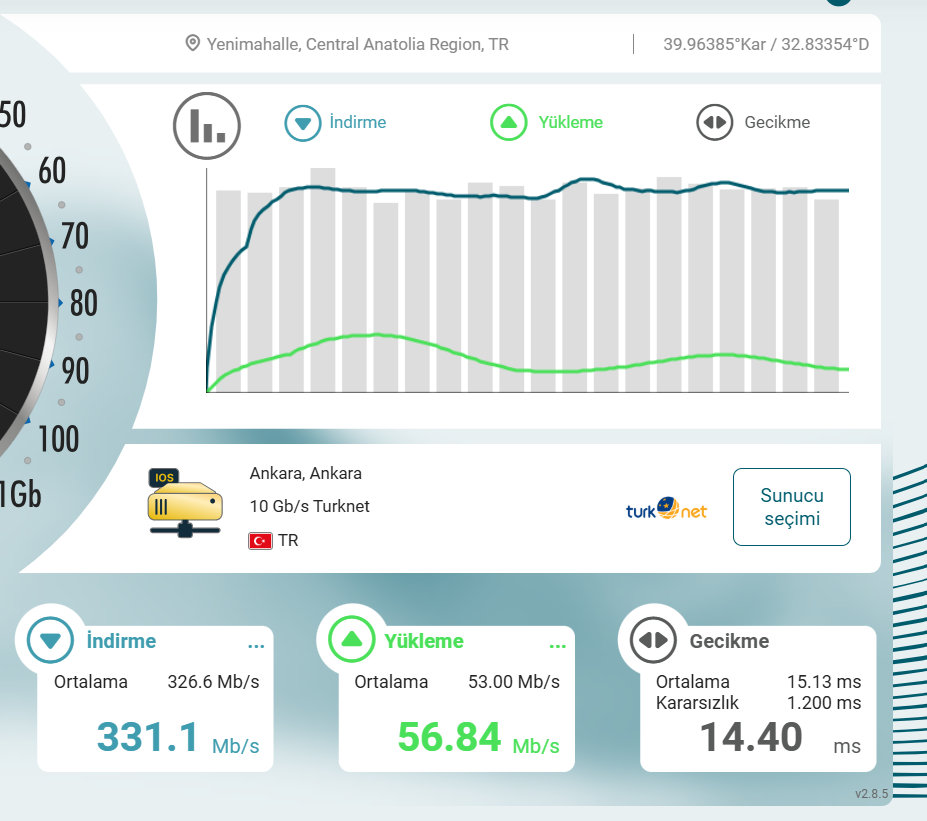
Task: Click the latency arrows icon on Gecikme card
Action: point(653,640)
